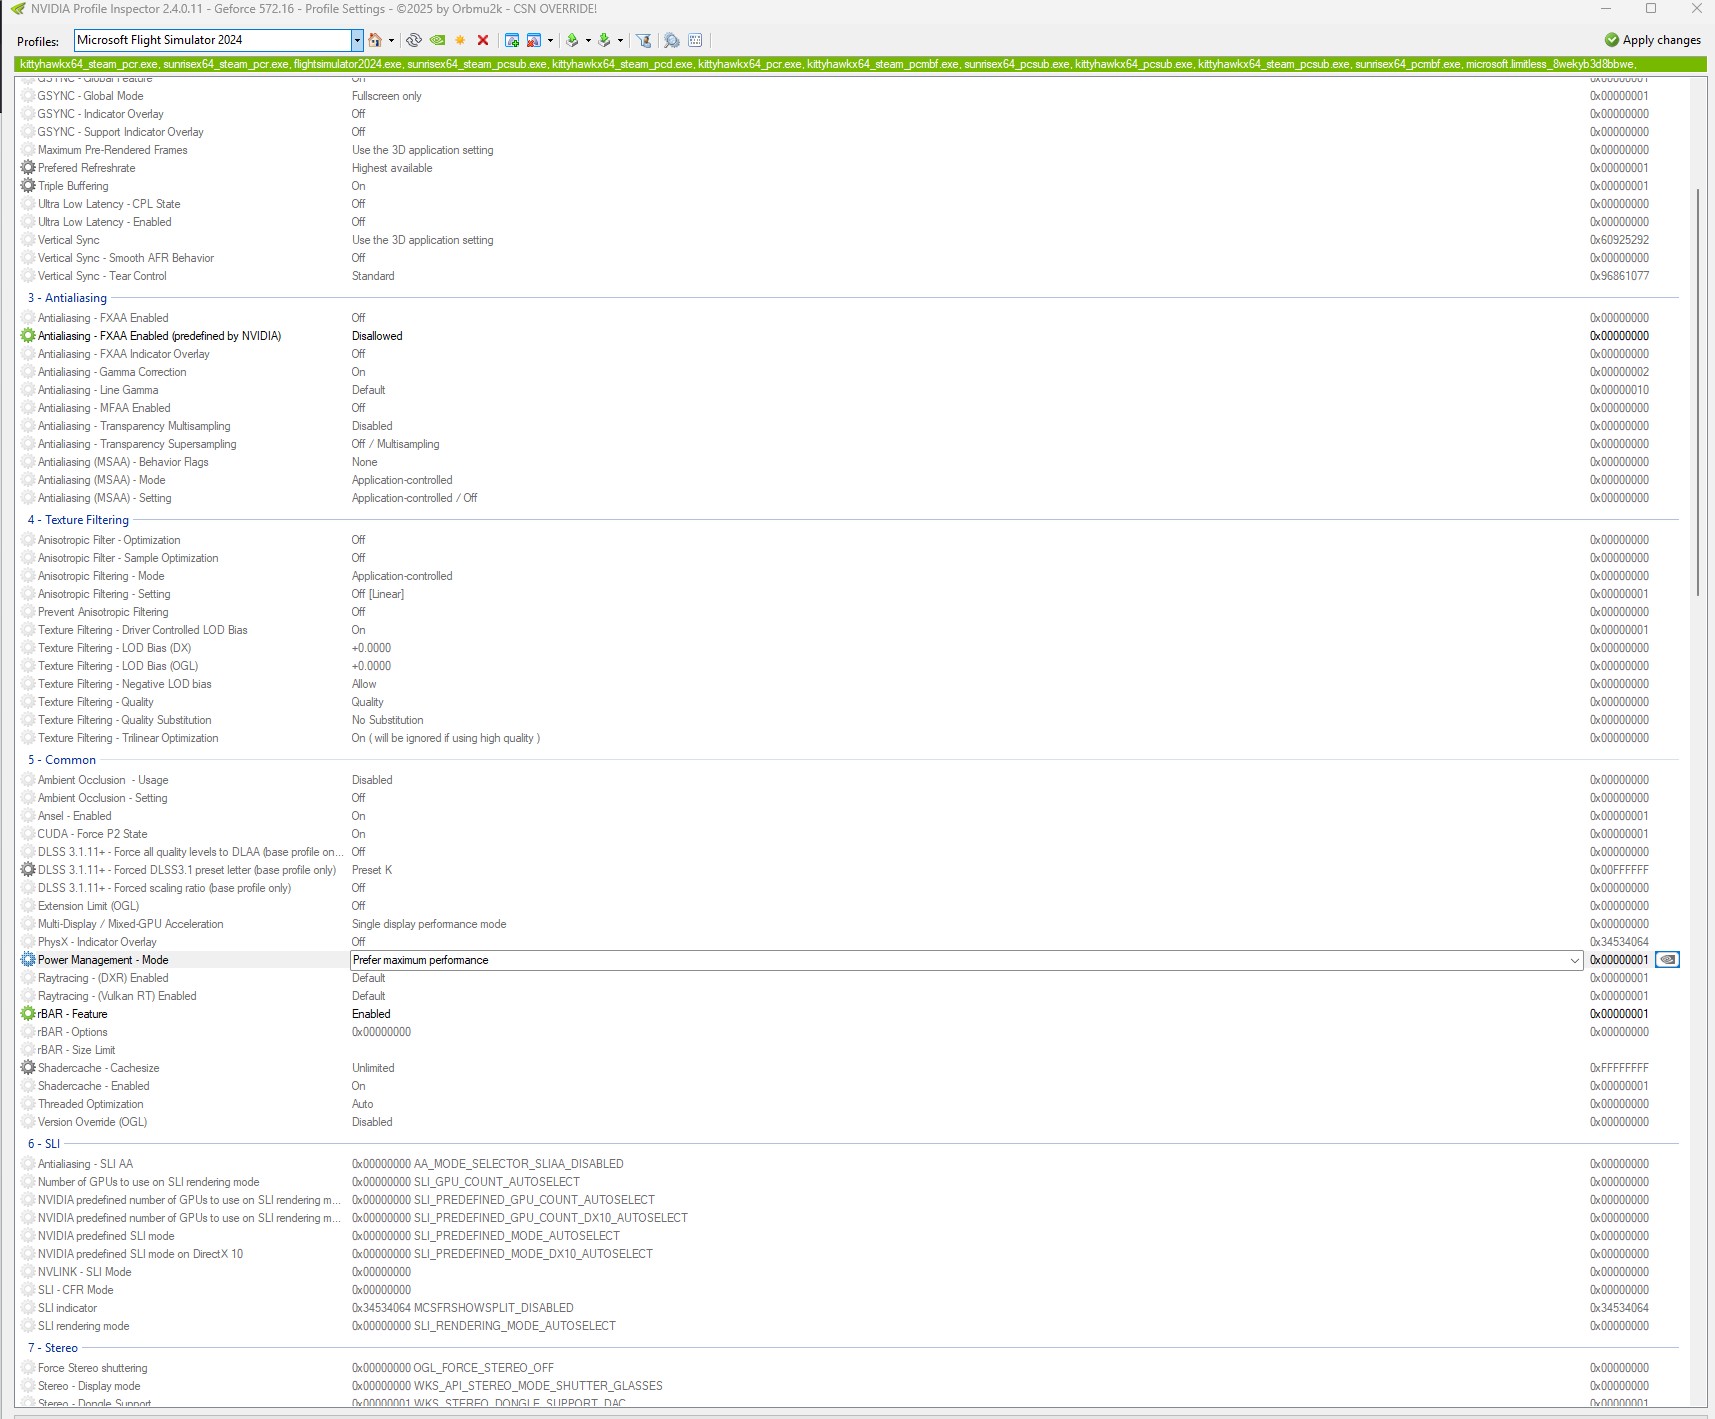Select NVLINK - SLI Mode row

click(850, 1272)
